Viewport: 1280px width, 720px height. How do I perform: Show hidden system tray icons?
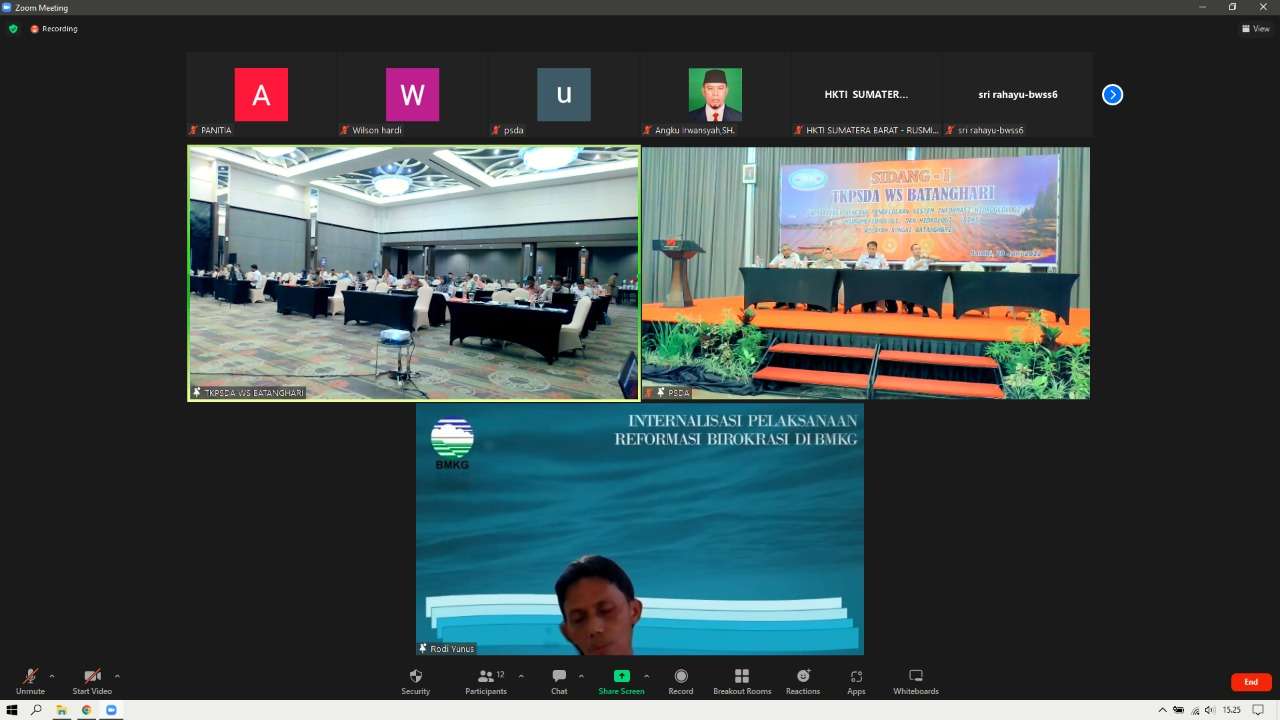[x=1162, y=710]
